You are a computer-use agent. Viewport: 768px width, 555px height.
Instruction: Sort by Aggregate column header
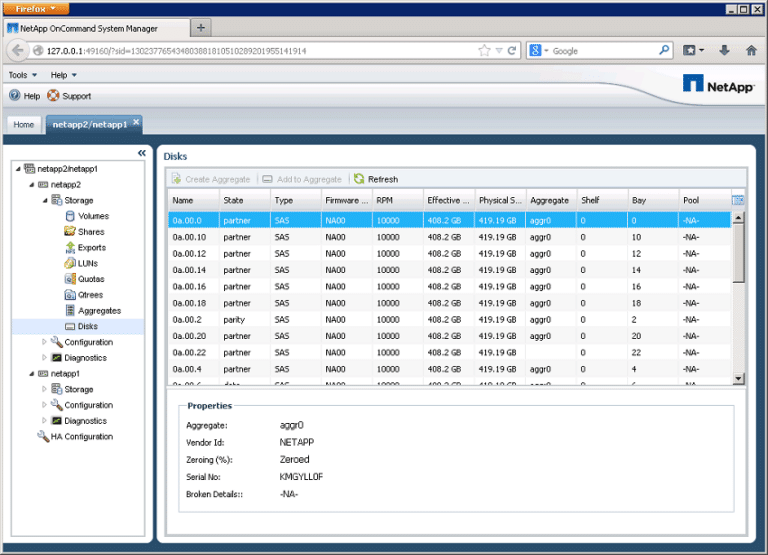point(552,200)
